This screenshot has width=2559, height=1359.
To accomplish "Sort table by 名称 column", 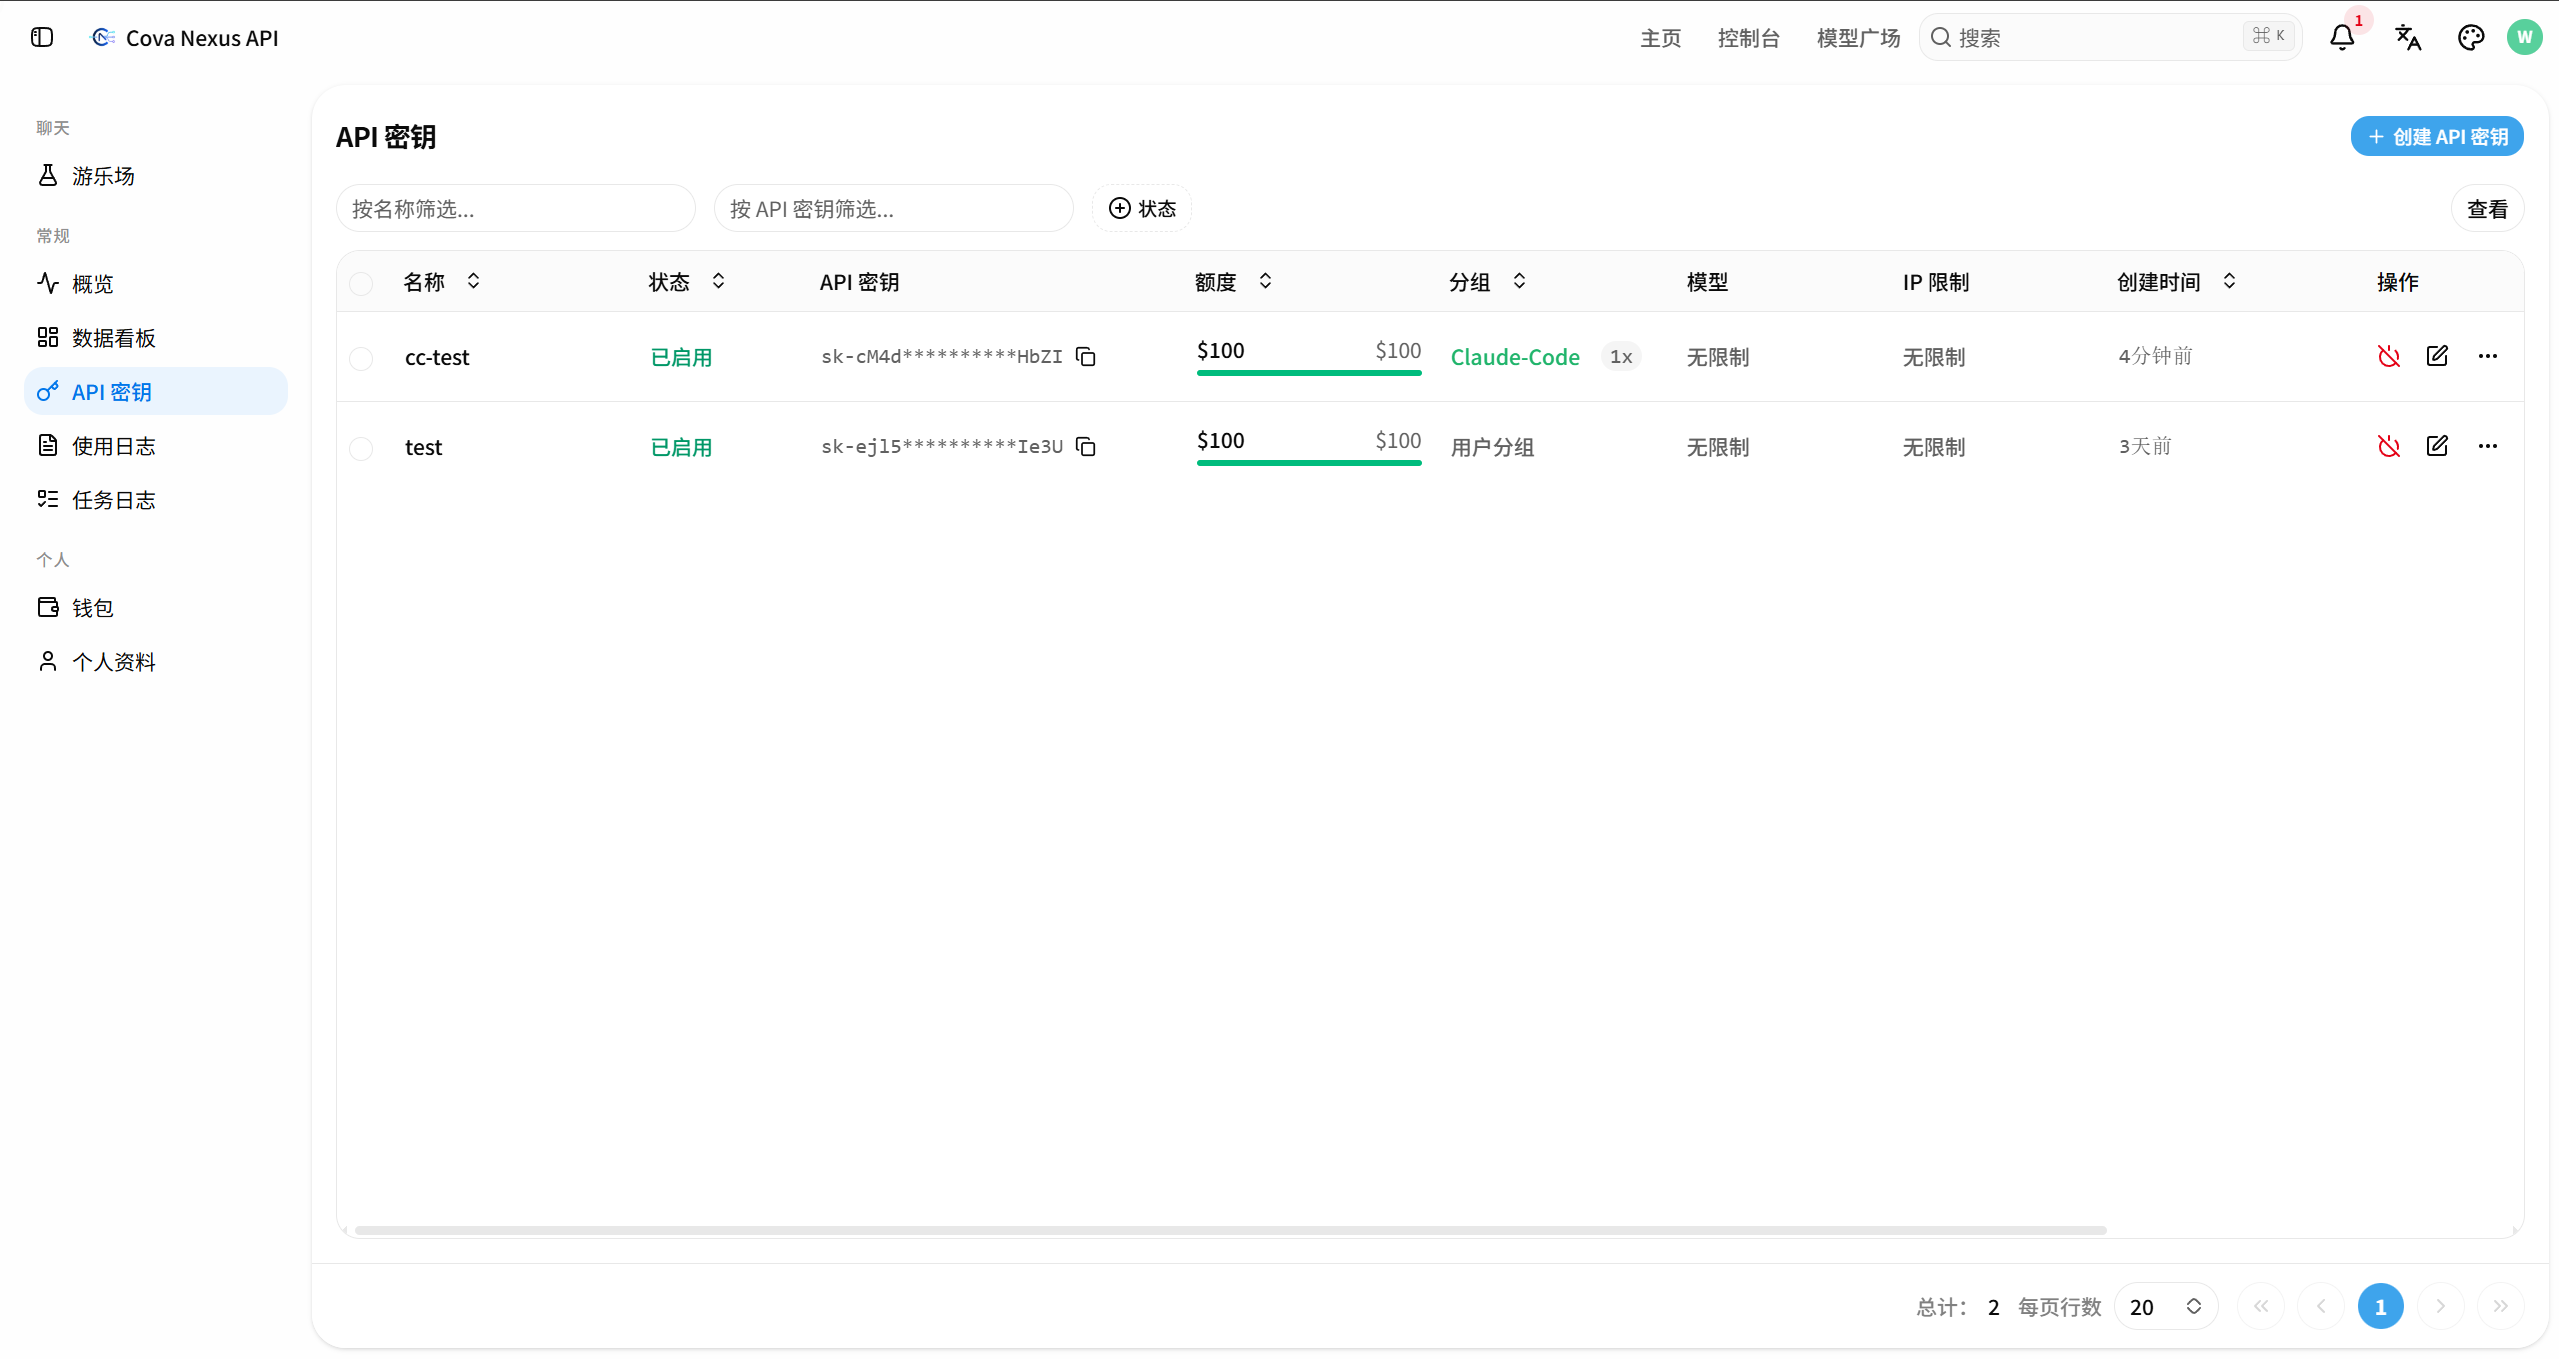I will tap(442, 282).
